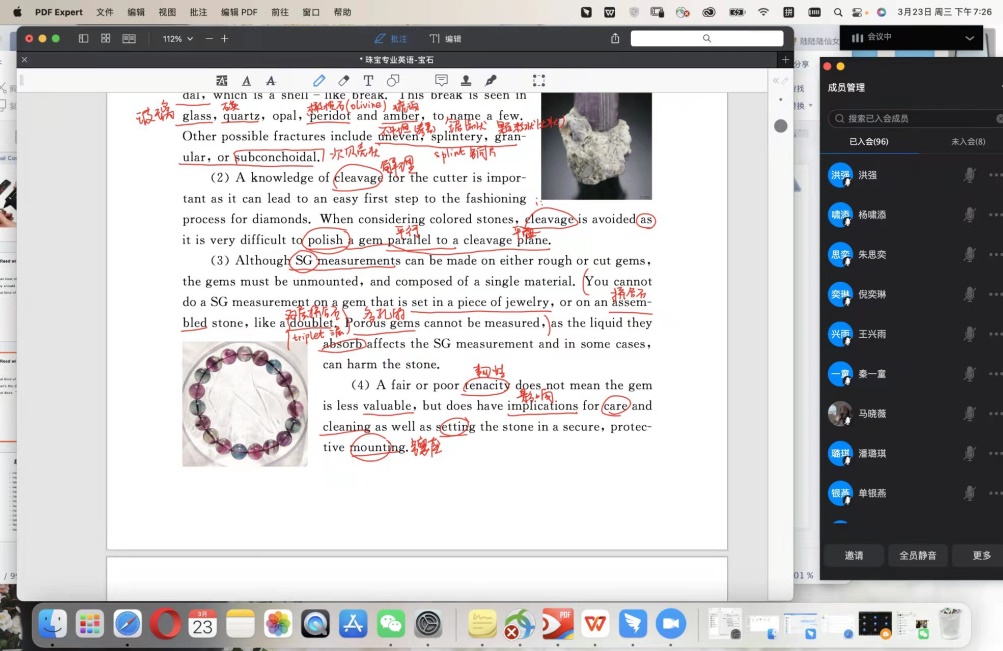Click the 搜索已入会成员 search field

coord(915,118)
